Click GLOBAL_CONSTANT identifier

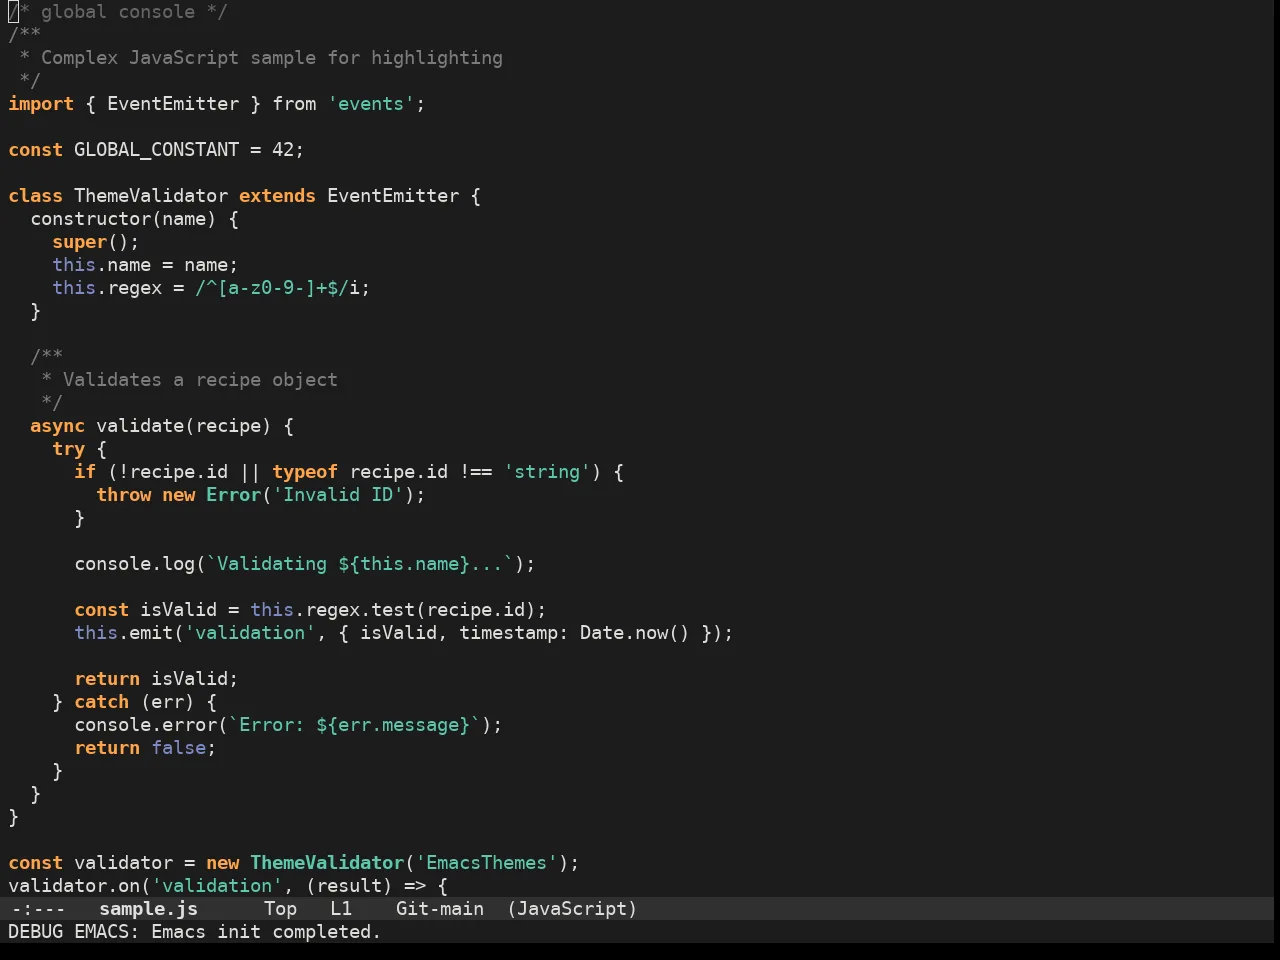(x=156, y=150)
